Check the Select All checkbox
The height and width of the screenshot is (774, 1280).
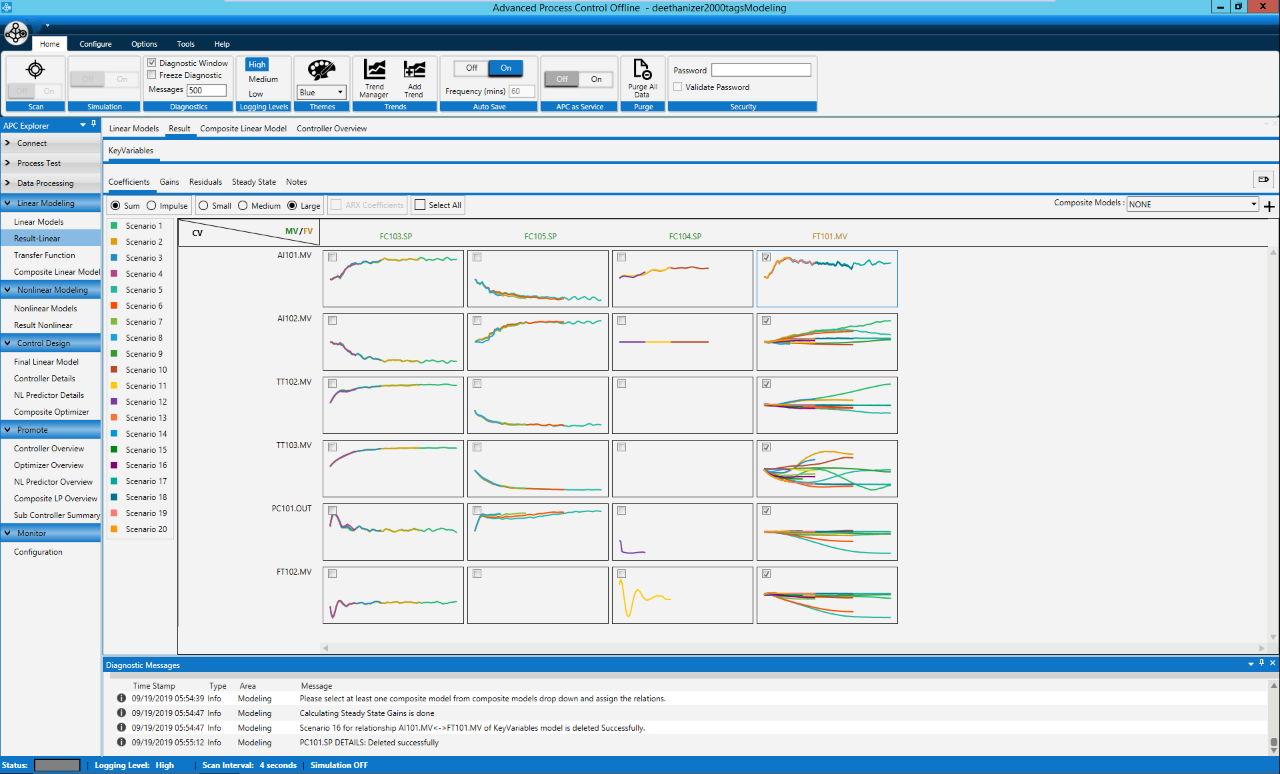click(x=420, y=206)
